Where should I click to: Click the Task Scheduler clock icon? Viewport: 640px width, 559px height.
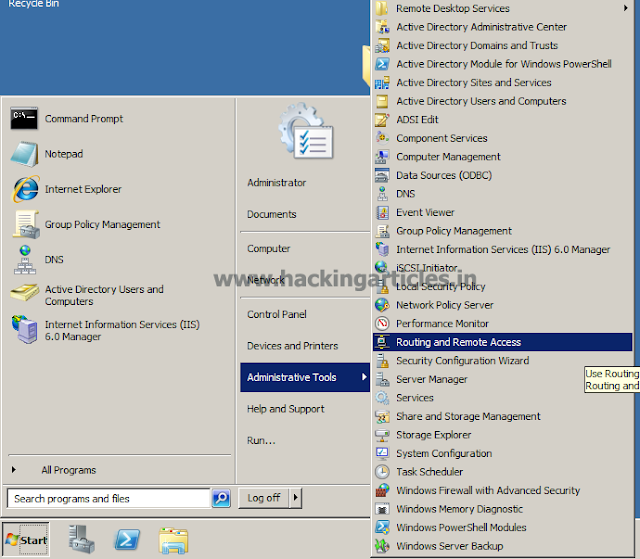pos(382,472)
